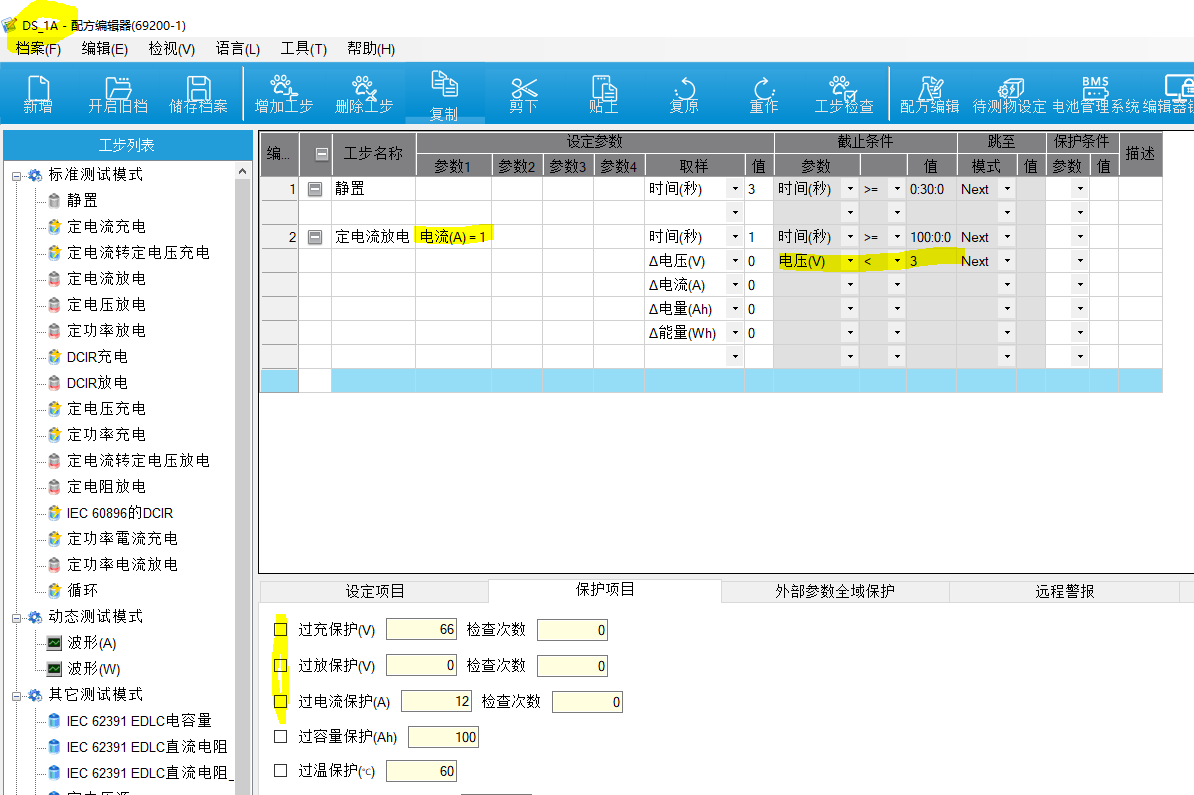Screen dimensions: 1194x795
Task: Open 待测物设定 settings
Action: 1010,94
